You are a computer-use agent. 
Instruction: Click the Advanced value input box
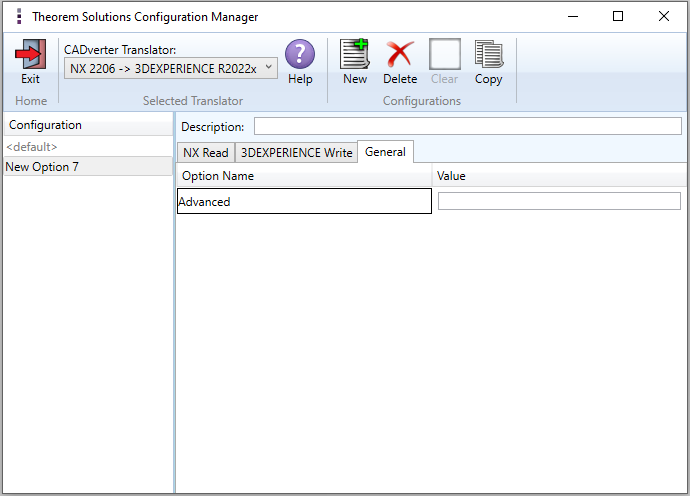point(559,201)
